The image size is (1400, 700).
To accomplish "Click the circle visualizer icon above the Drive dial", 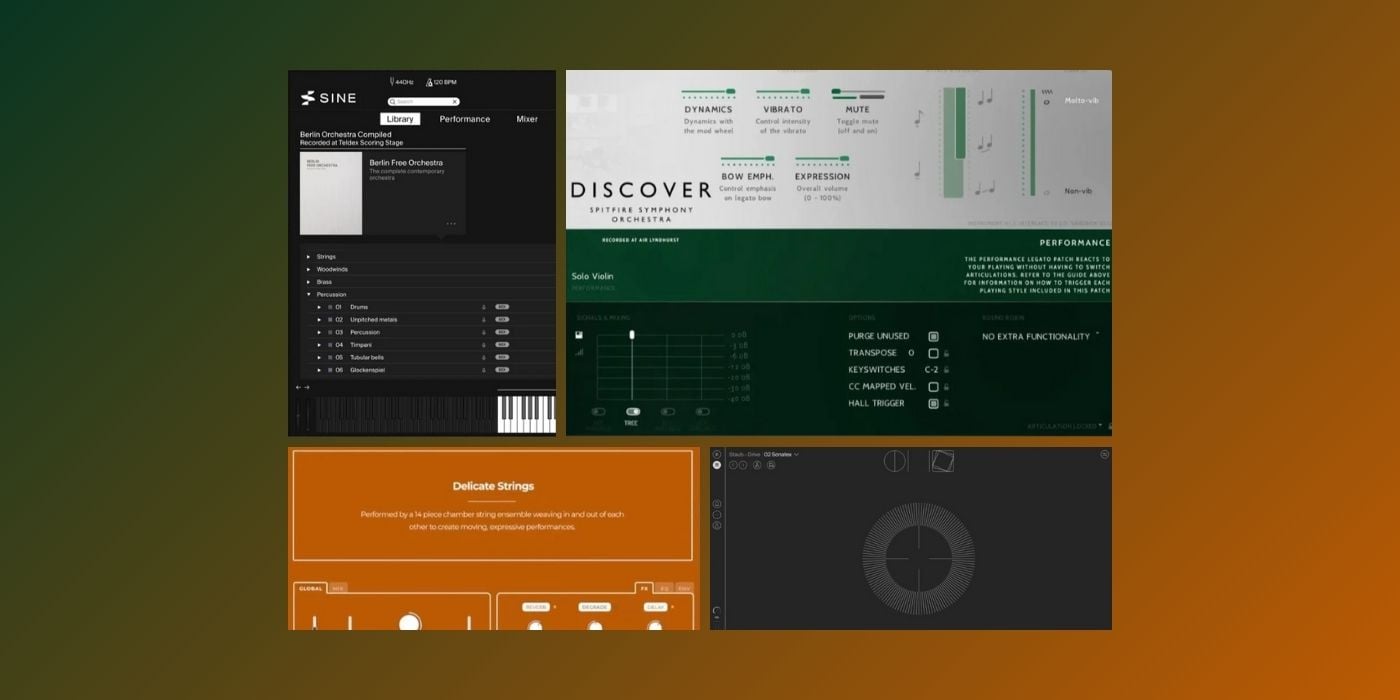I will (x=894, y=461).
